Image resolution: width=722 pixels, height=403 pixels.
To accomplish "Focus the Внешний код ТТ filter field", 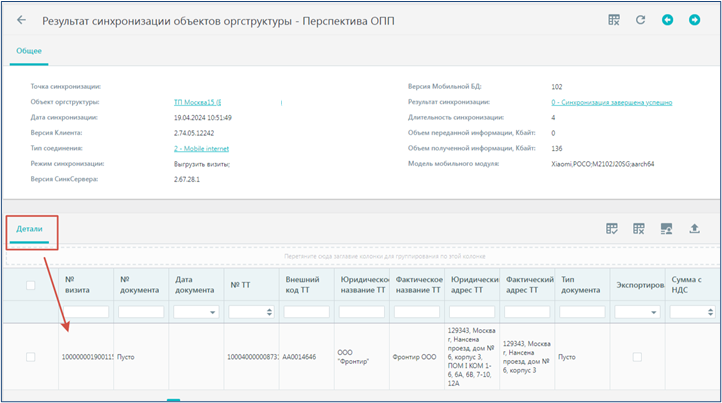I will tap(307, 312).
